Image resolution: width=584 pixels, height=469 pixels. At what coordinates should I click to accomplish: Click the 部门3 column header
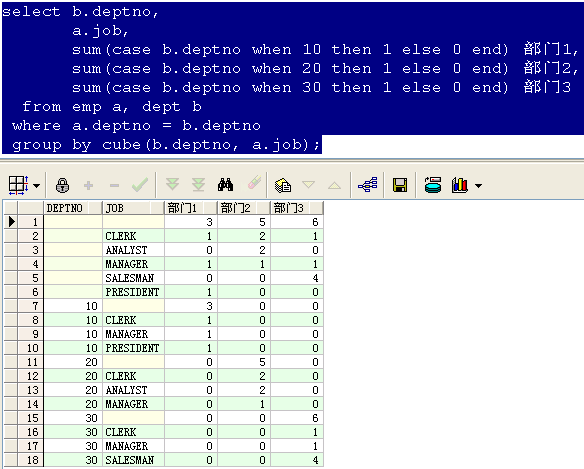click(x=297, y=208)
